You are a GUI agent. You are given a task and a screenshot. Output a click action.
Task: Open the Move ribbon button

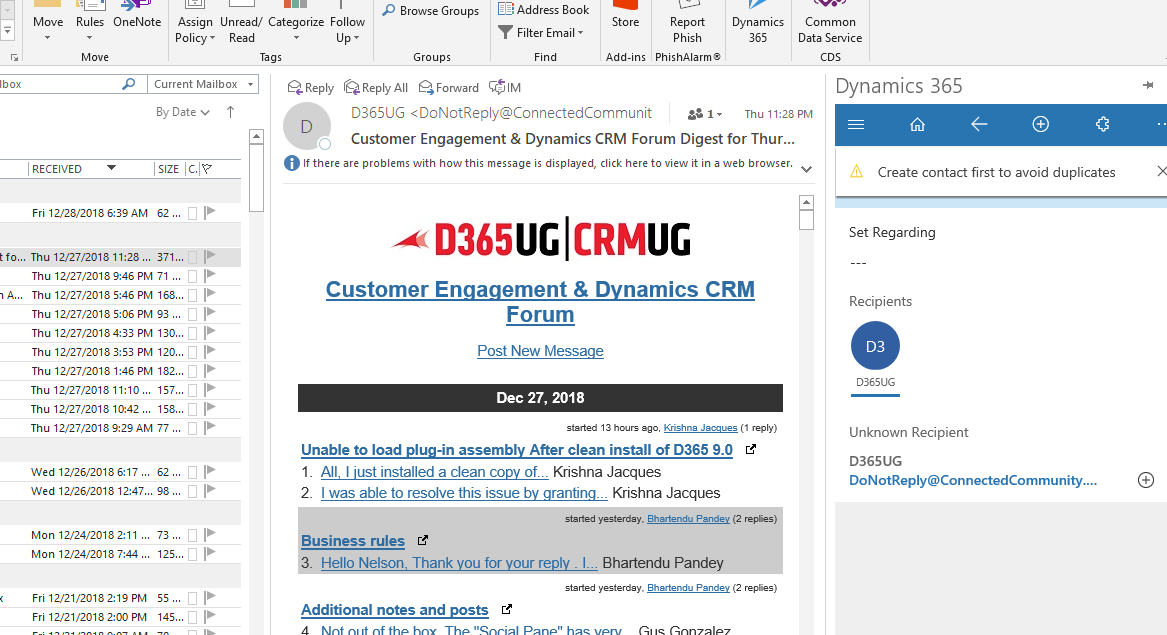coord(48,22)
